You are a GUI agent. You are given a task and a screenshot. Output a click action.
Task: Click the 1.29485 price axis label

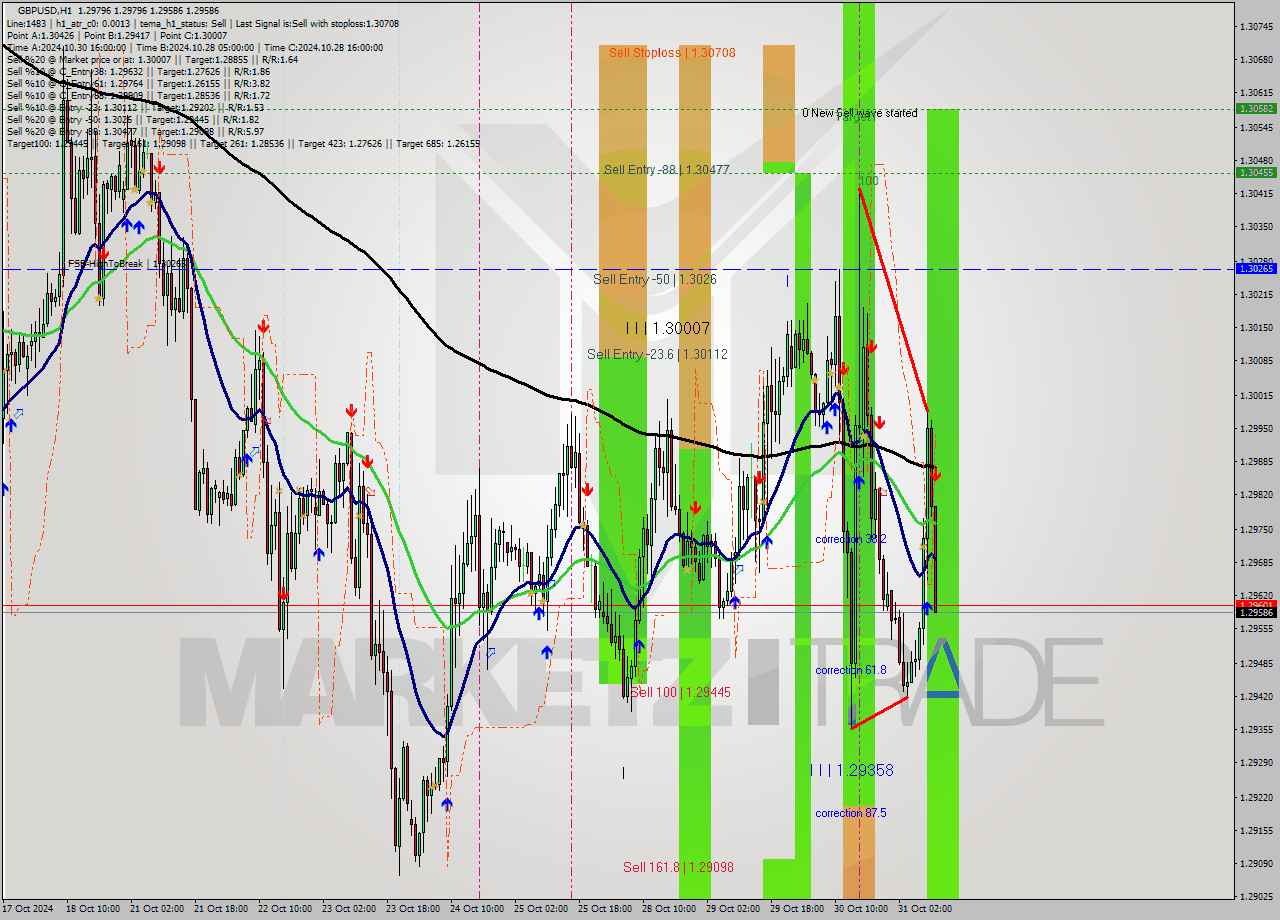[1256, 663]
